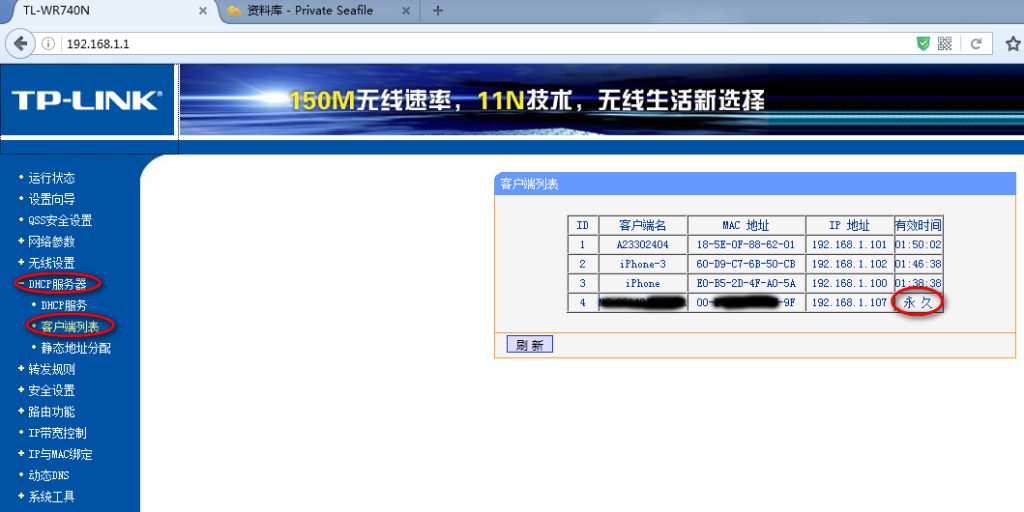1024x512 pixels.
Task: Switch to the 资料库 - Private Seafile tab
Action: 308,11
